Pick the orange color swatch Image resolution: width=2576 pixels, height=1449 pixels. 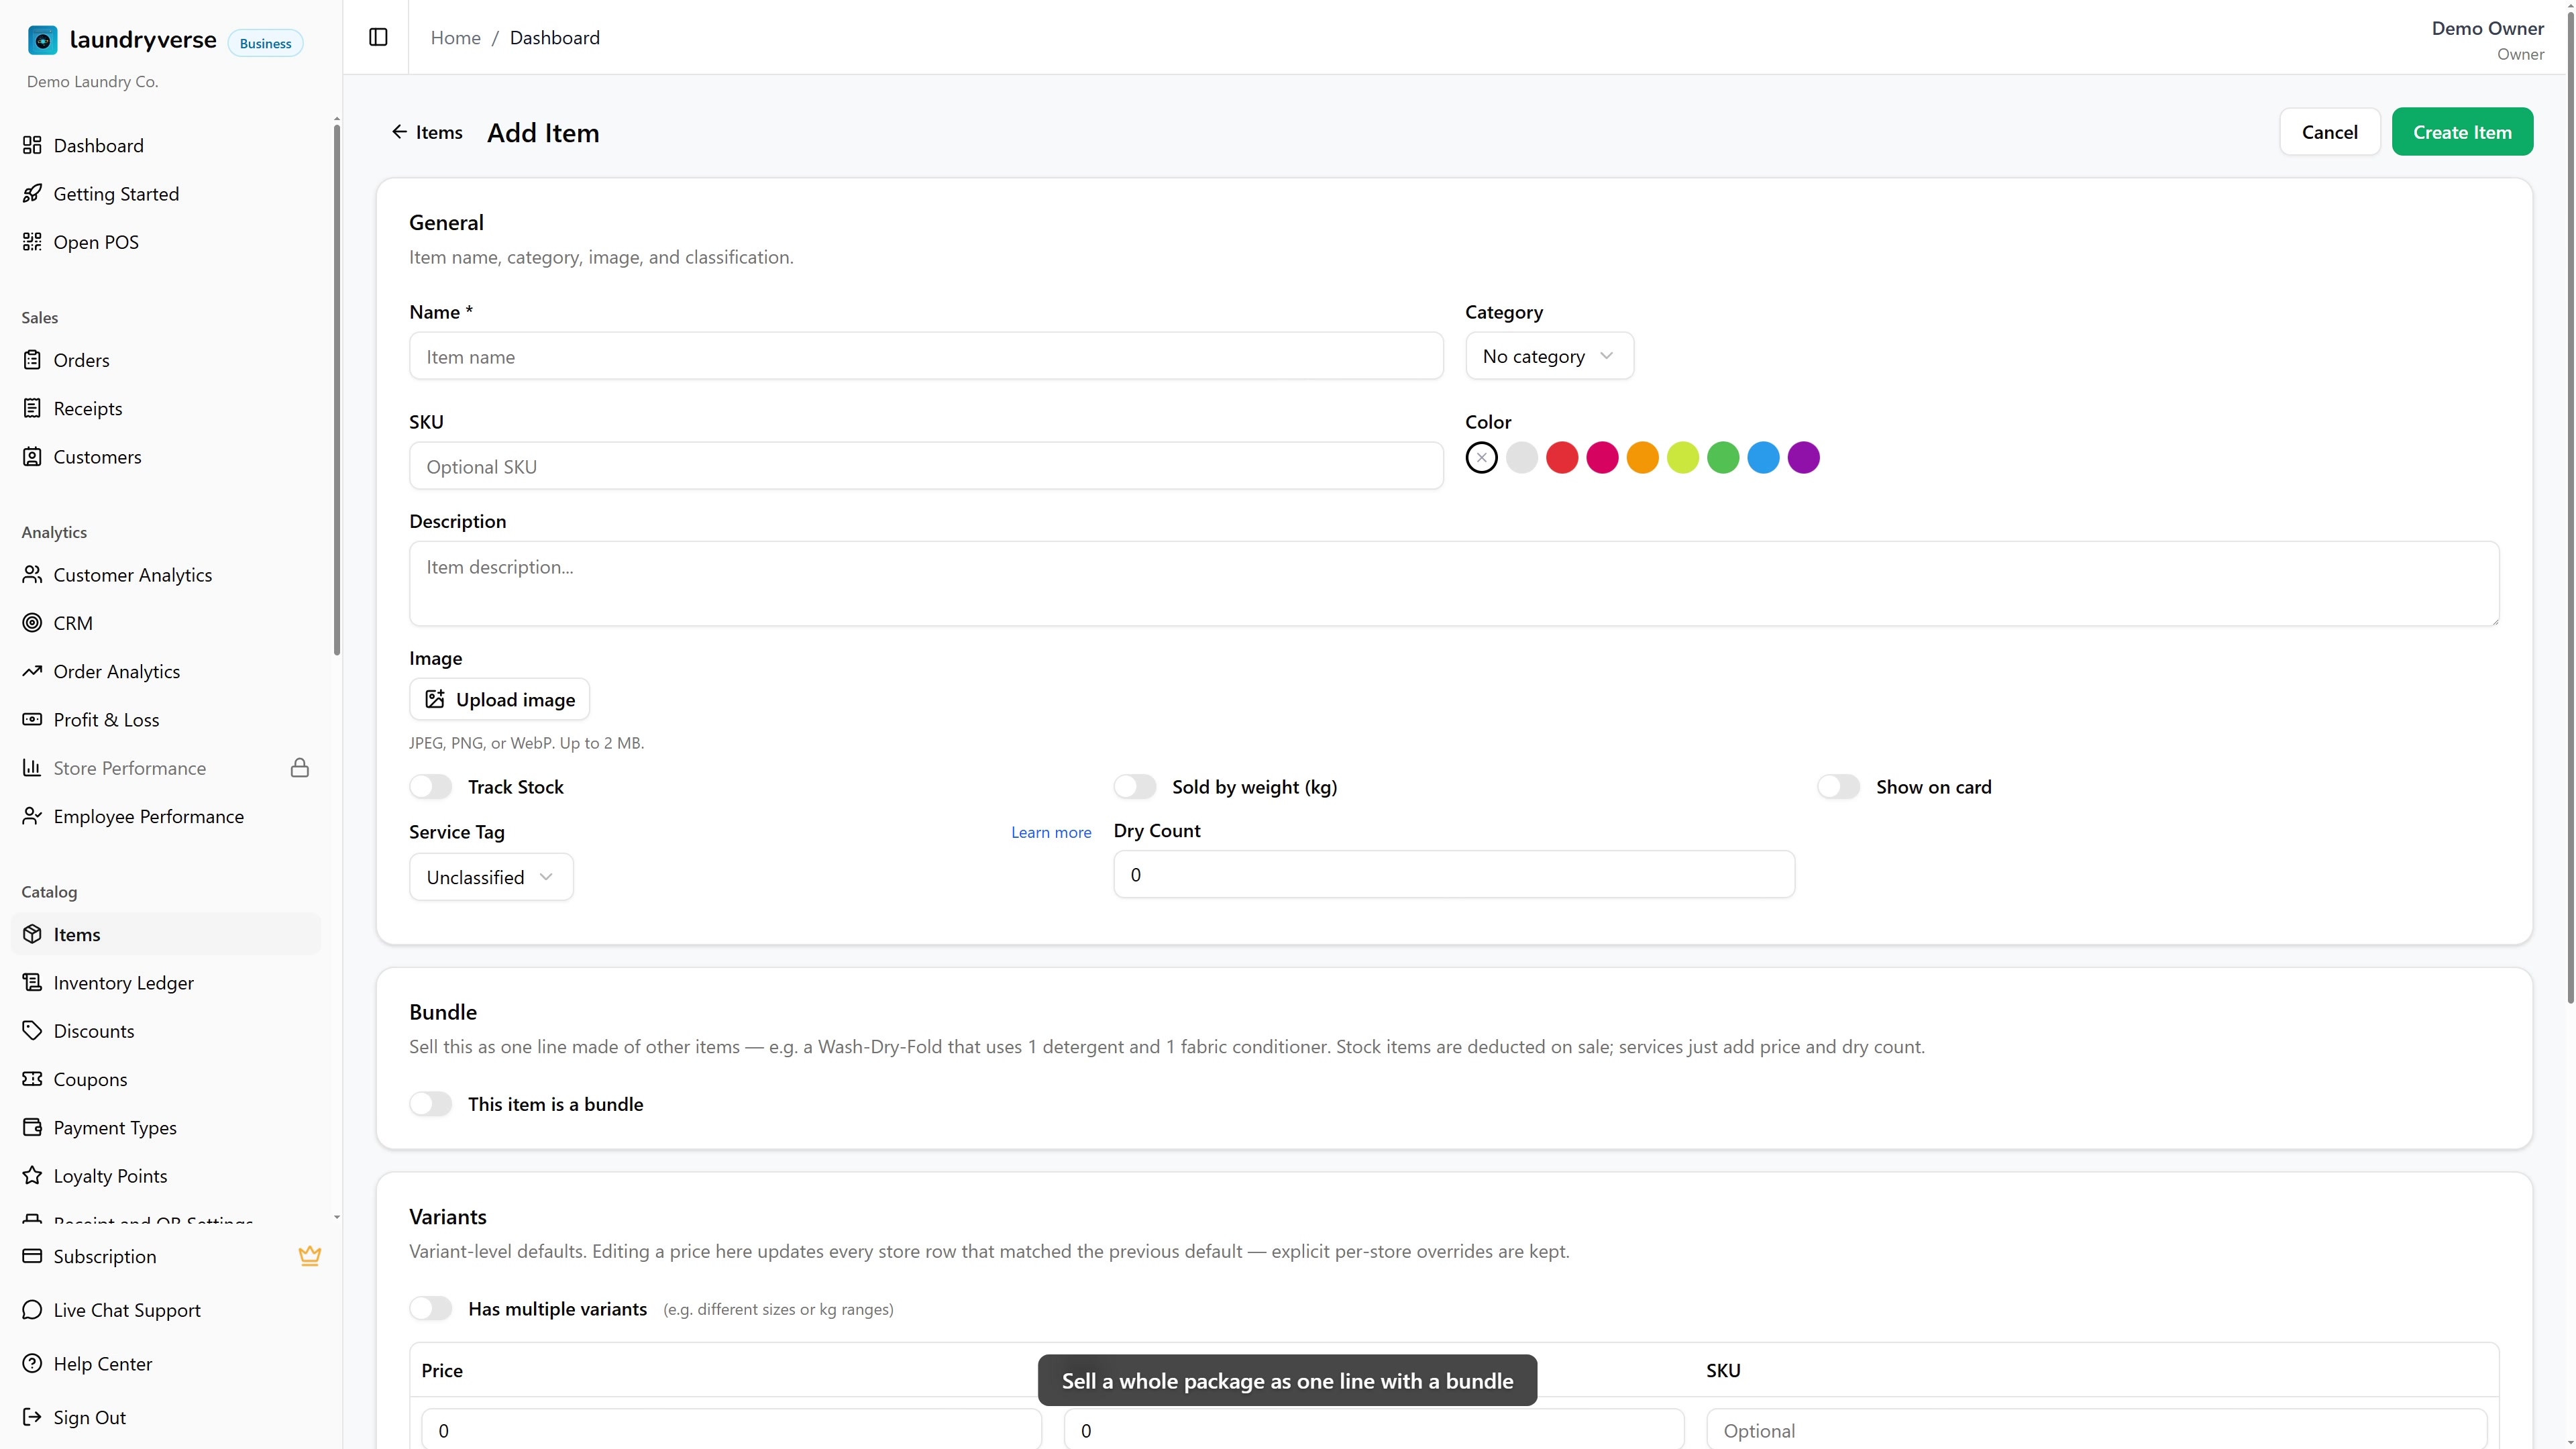click(x=1642, y=458)
